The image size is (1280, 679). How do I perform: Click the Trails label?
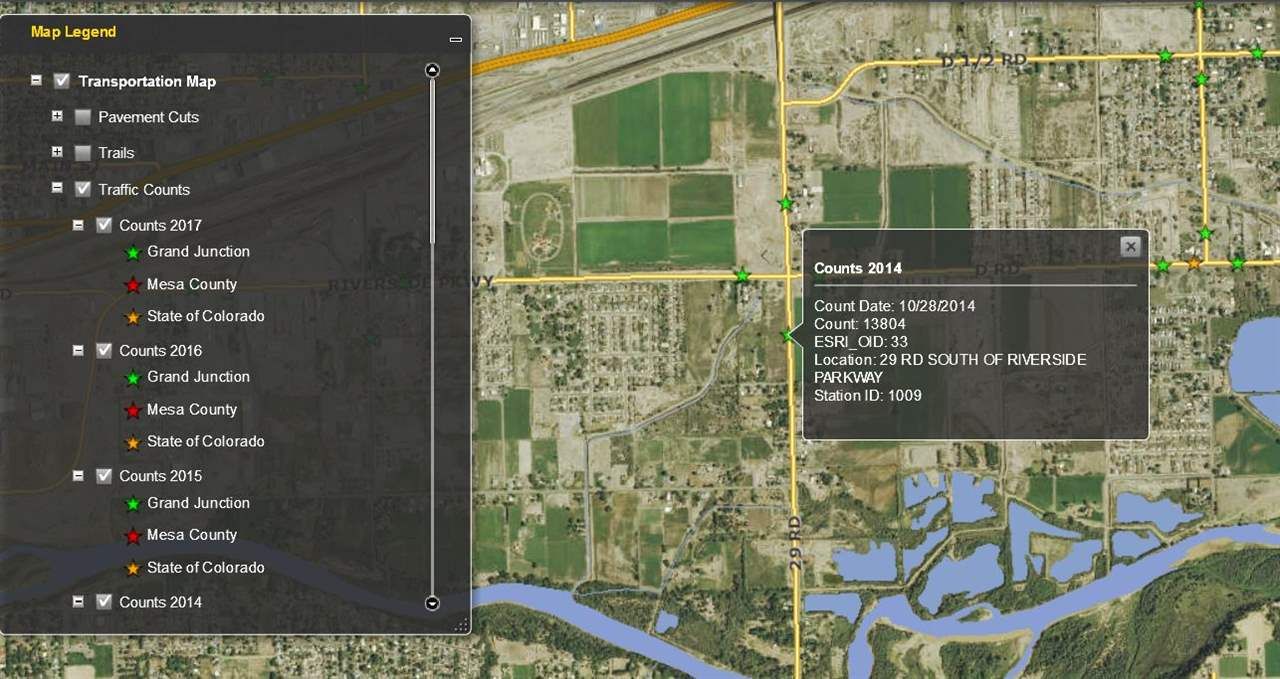(x=116, y=153)
